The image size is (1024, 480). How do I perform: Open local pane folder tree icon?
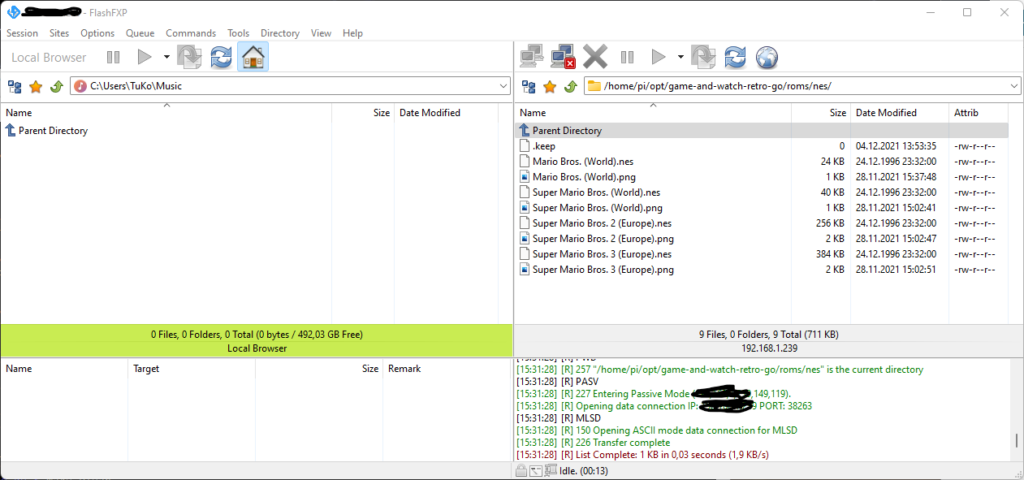coord(14,86)
